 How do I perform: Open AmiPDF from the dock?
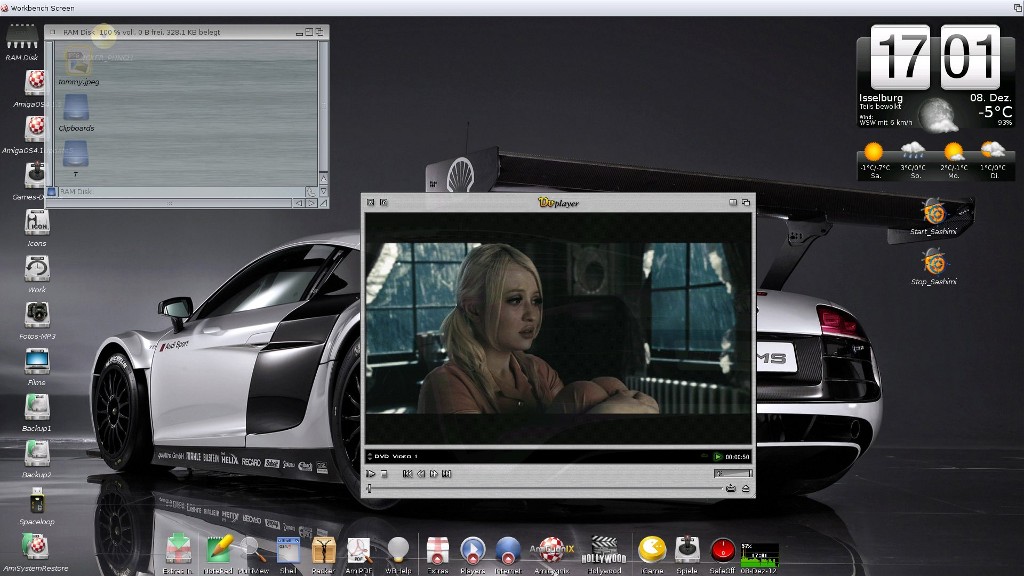[358, 550]
